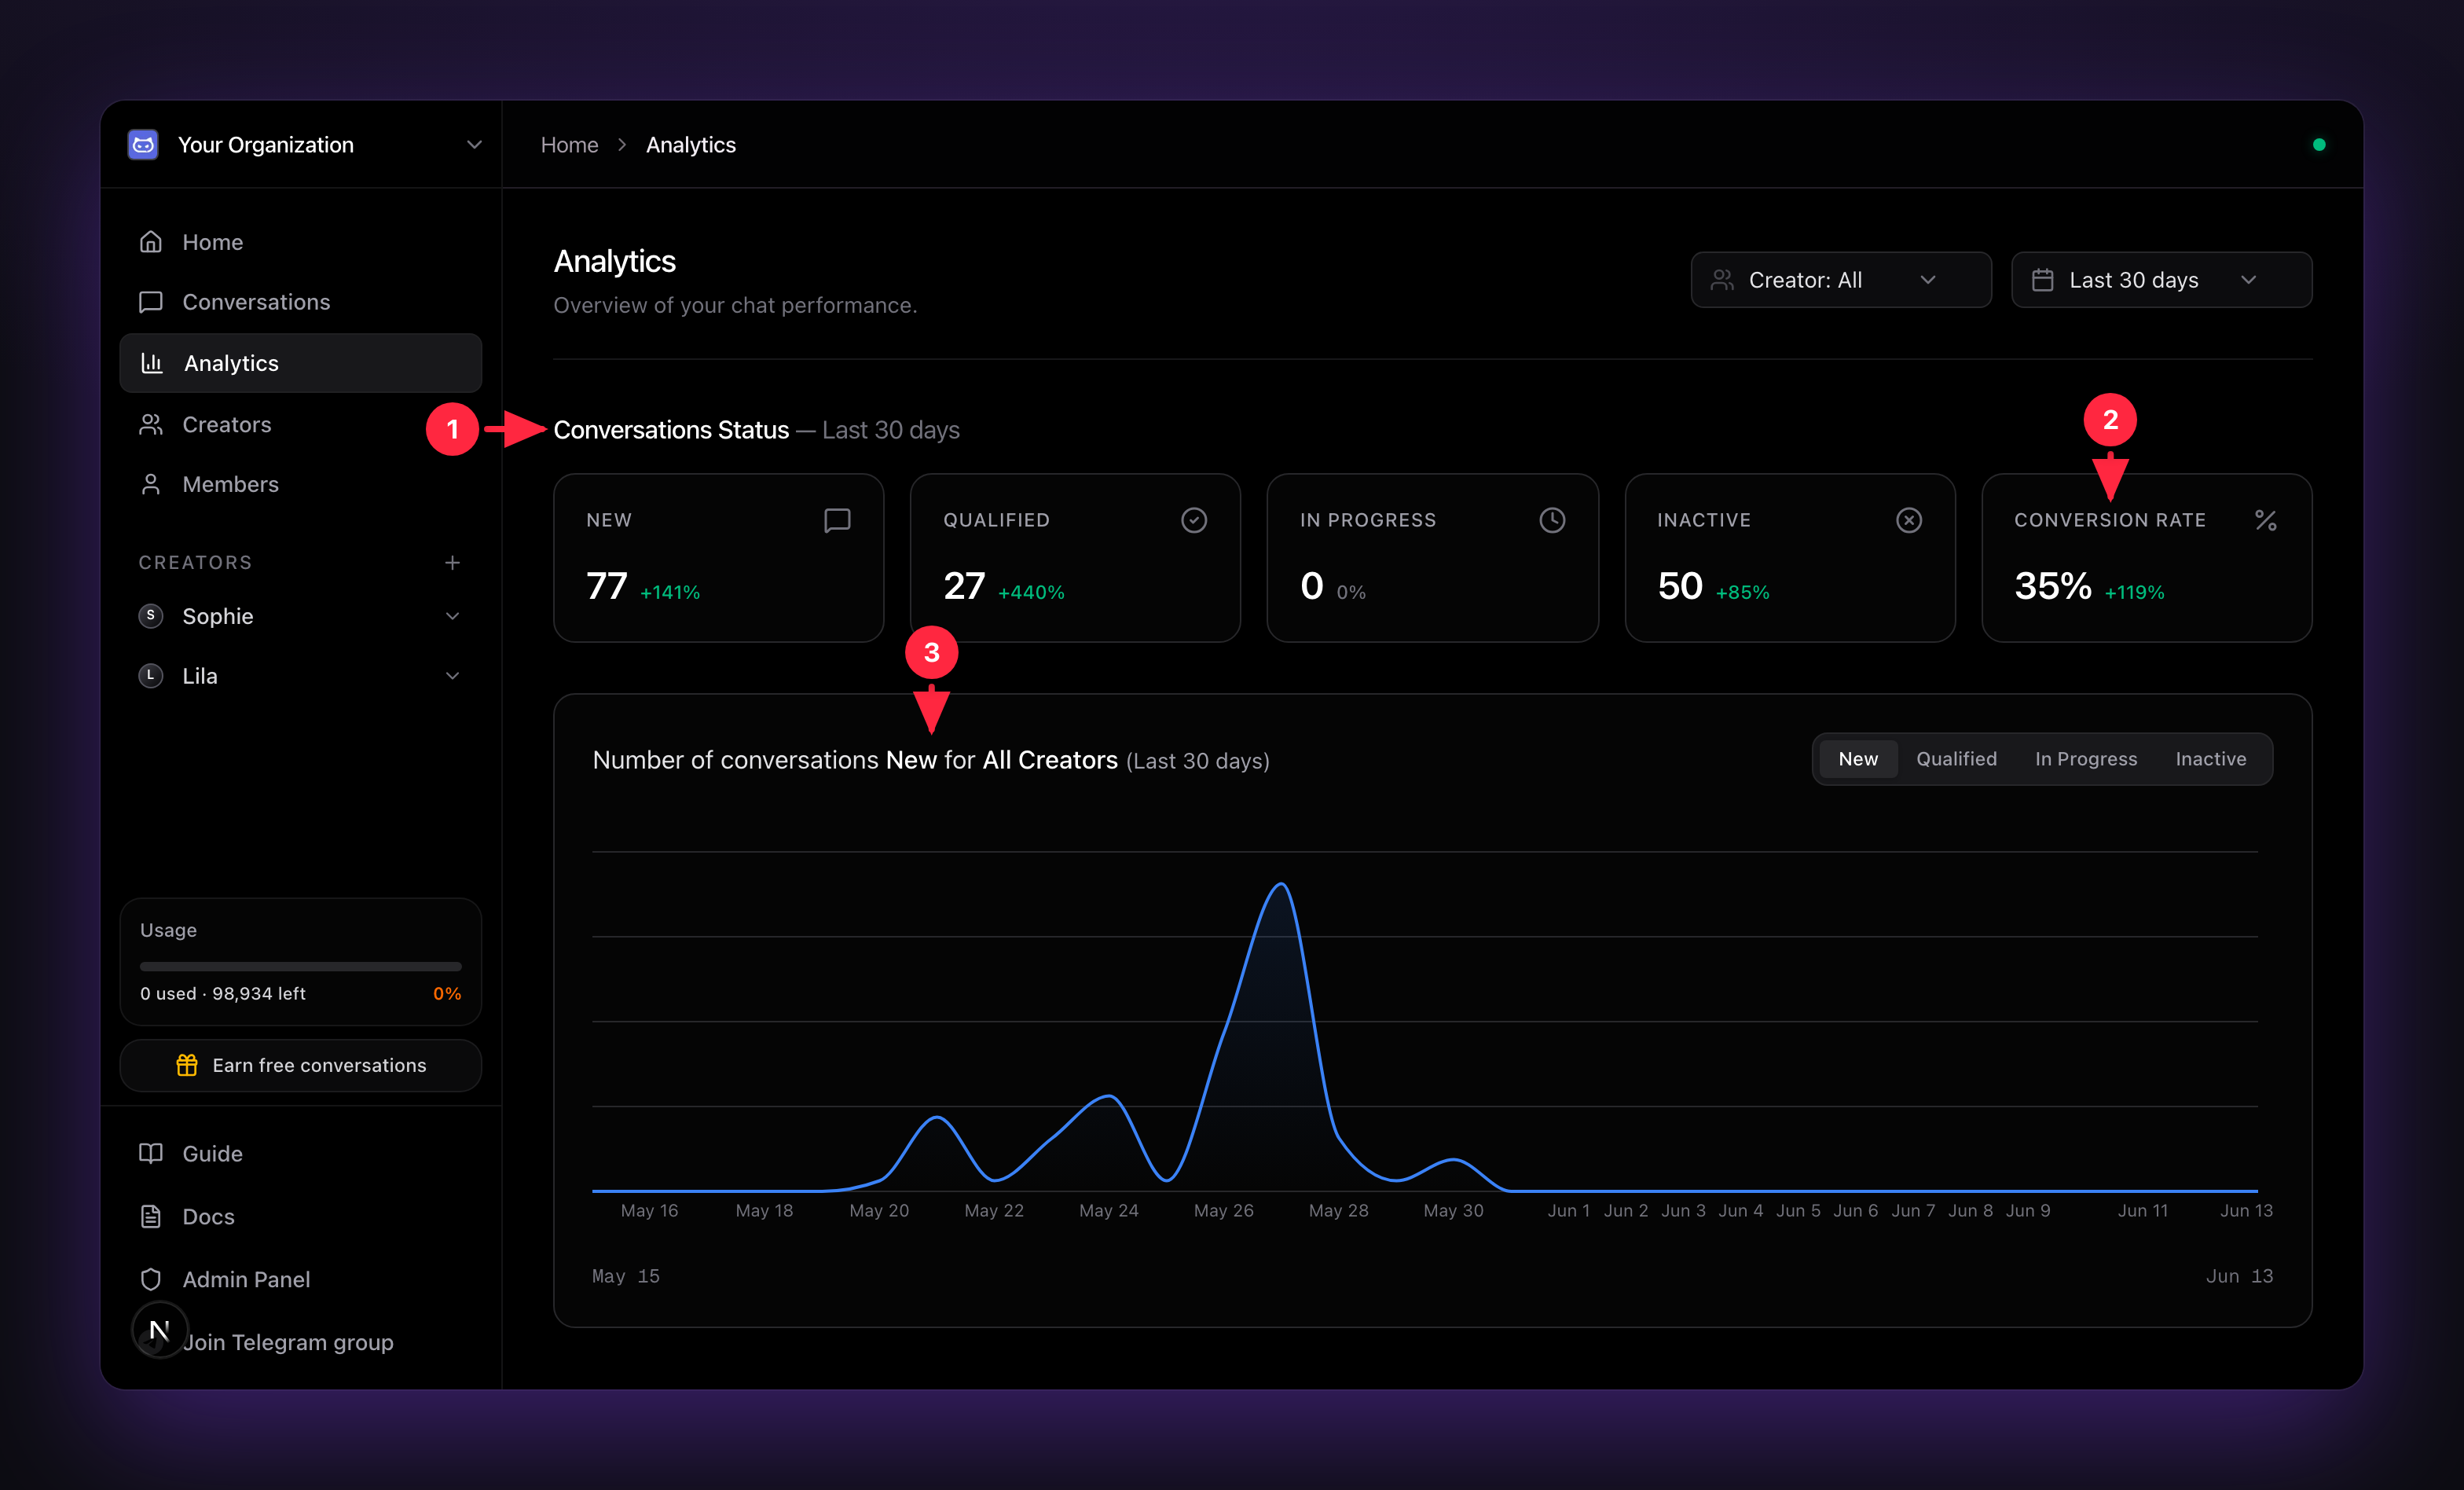Expand the Sophie creator chevron

pos(452,616)
